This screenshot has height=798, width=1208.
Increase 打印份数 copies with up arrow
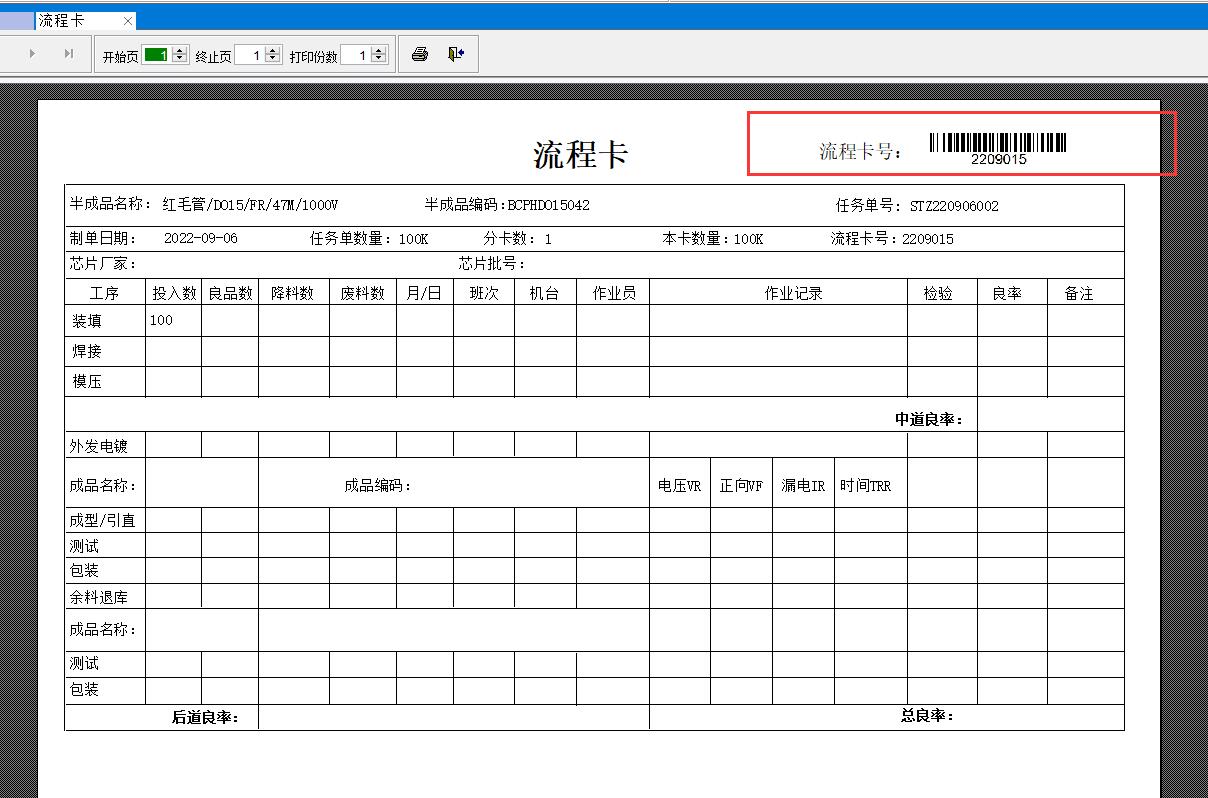click(x=379, y=51)
